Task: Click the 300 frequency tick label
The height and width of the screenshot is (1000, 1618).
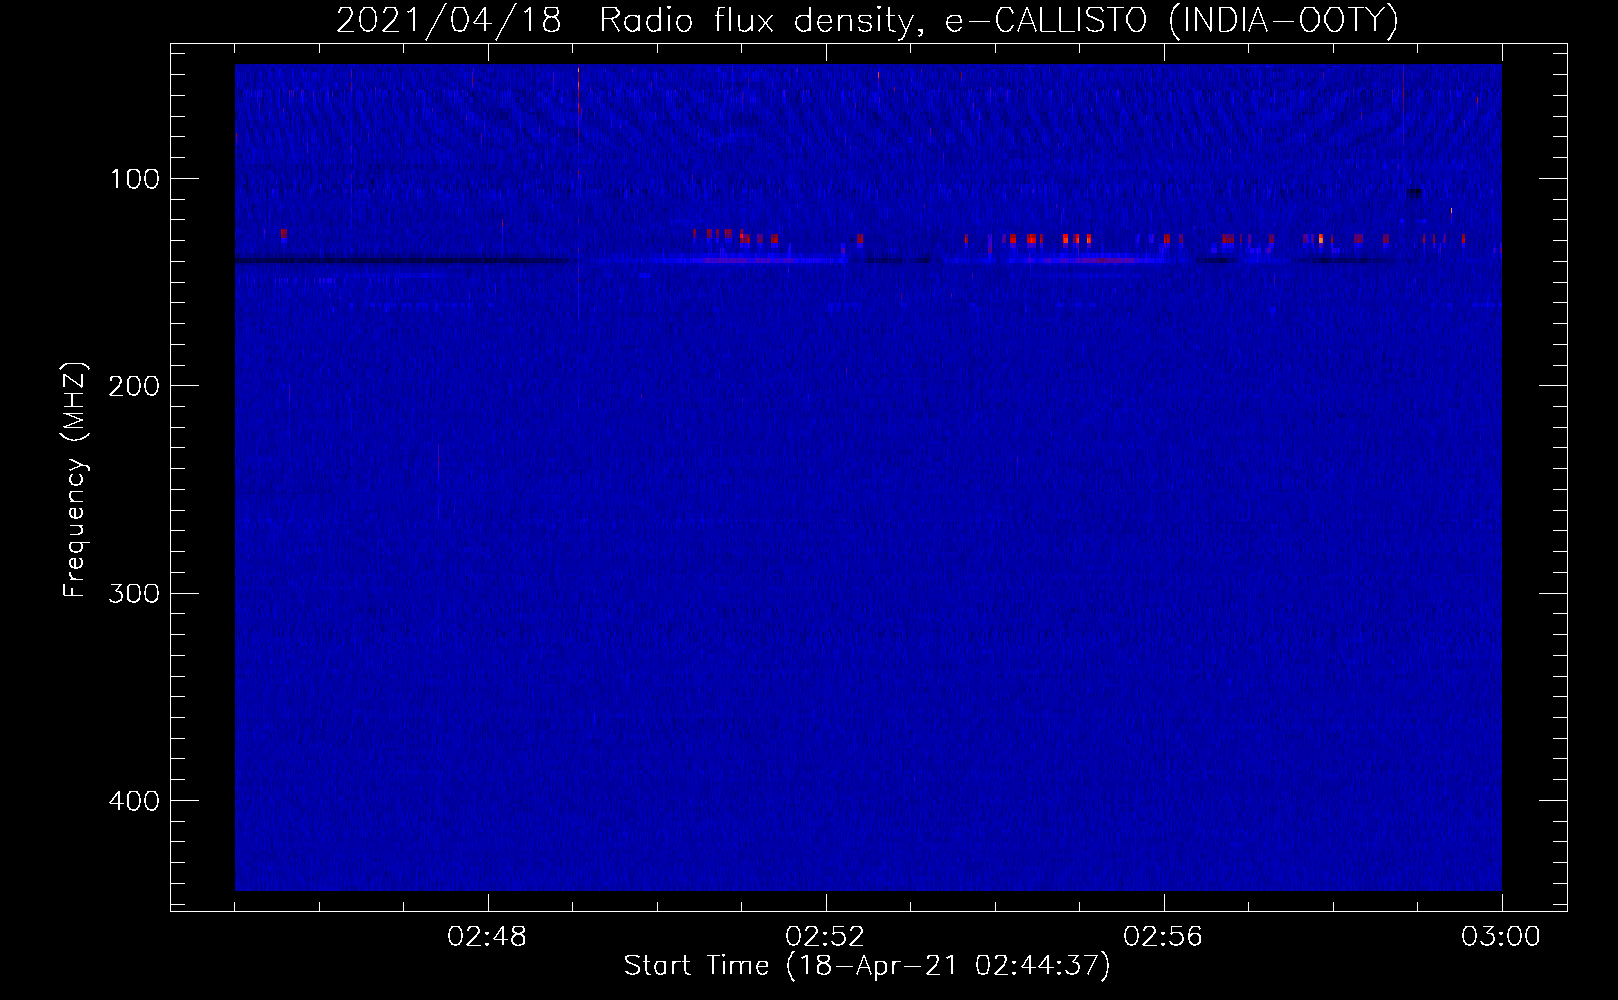Action: [x=135, y=593]
